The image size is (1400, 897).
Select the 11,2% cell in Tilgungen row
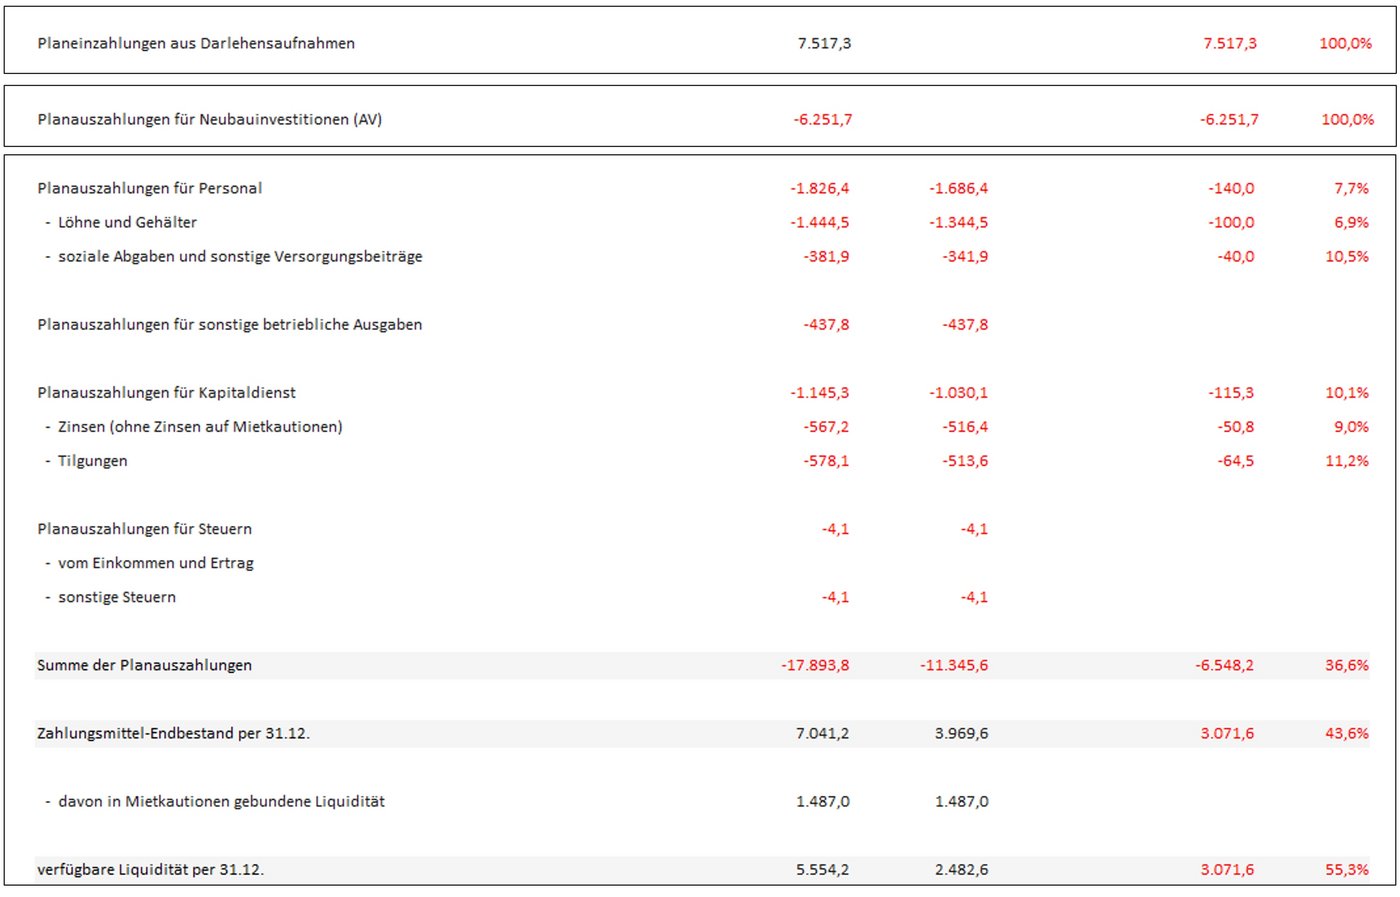coord(1347,460)
